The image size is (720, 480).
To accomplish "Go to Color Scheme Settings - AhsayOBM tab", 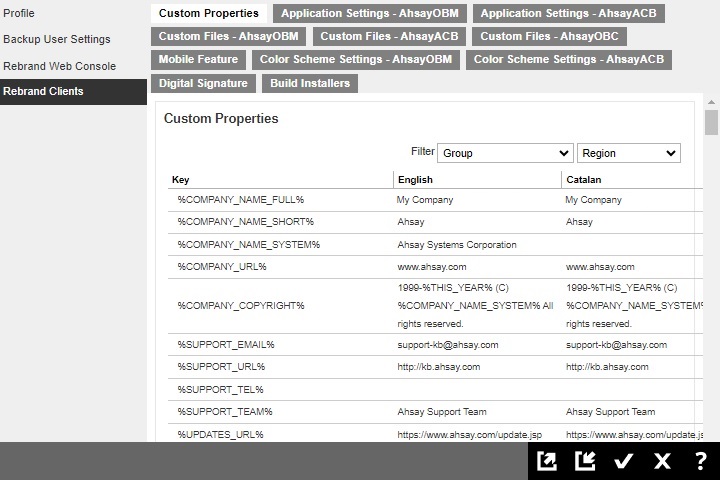I will (x=356, y=60).
